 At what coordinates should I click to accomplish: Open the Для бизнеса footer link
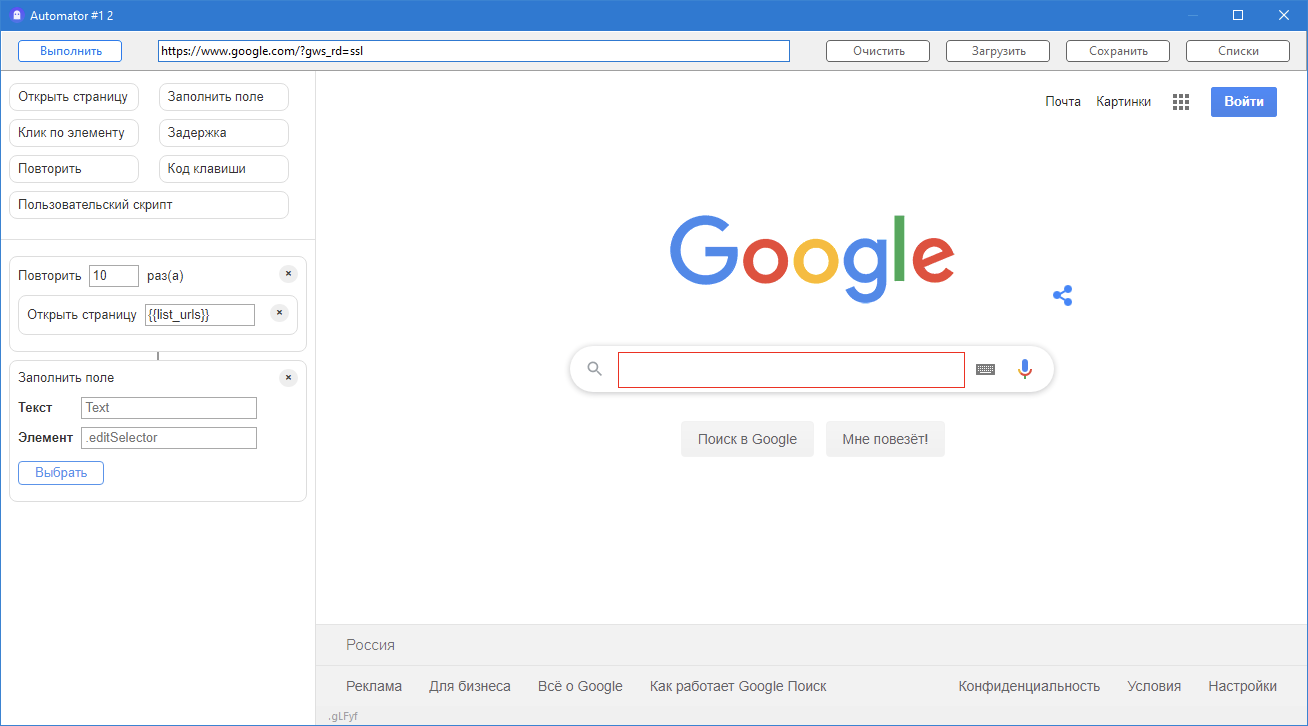click(470, 686)
